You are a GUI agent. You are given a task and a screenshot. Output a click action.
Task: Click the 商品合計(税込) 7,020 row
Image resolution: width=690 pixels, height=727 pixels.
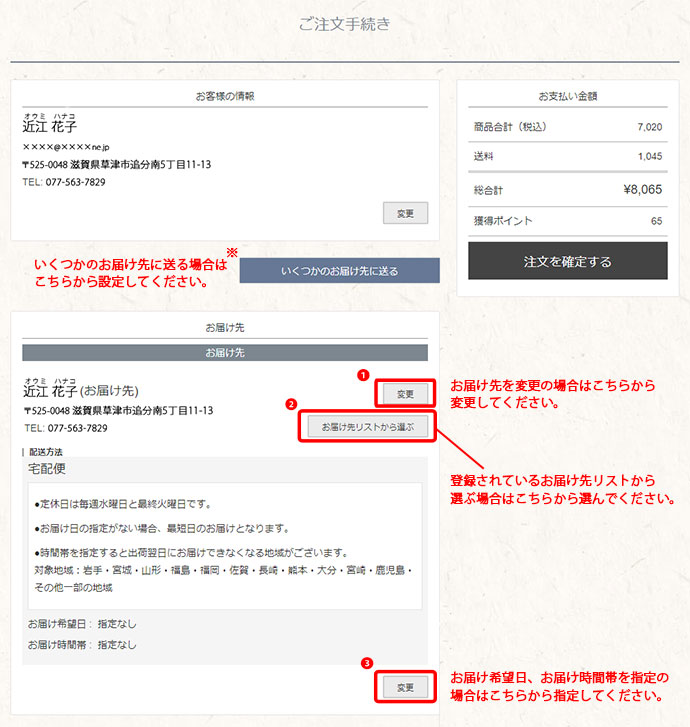click(567, 127)
